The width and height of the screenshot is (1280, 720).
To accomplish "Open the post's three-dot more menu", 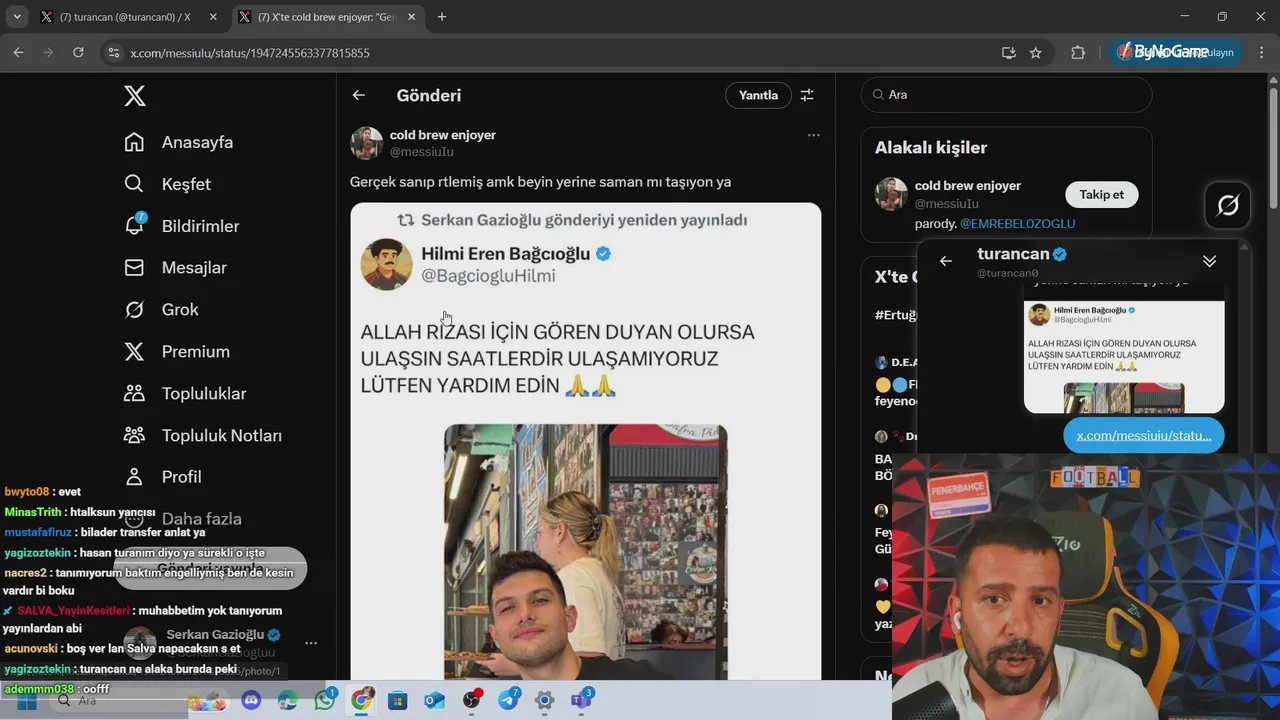I will 813,135.
